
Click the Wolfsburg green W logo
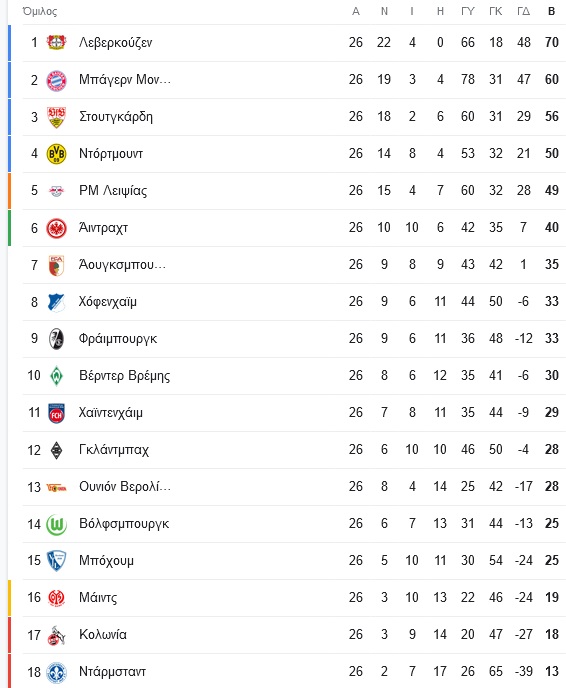click(56, 524)
